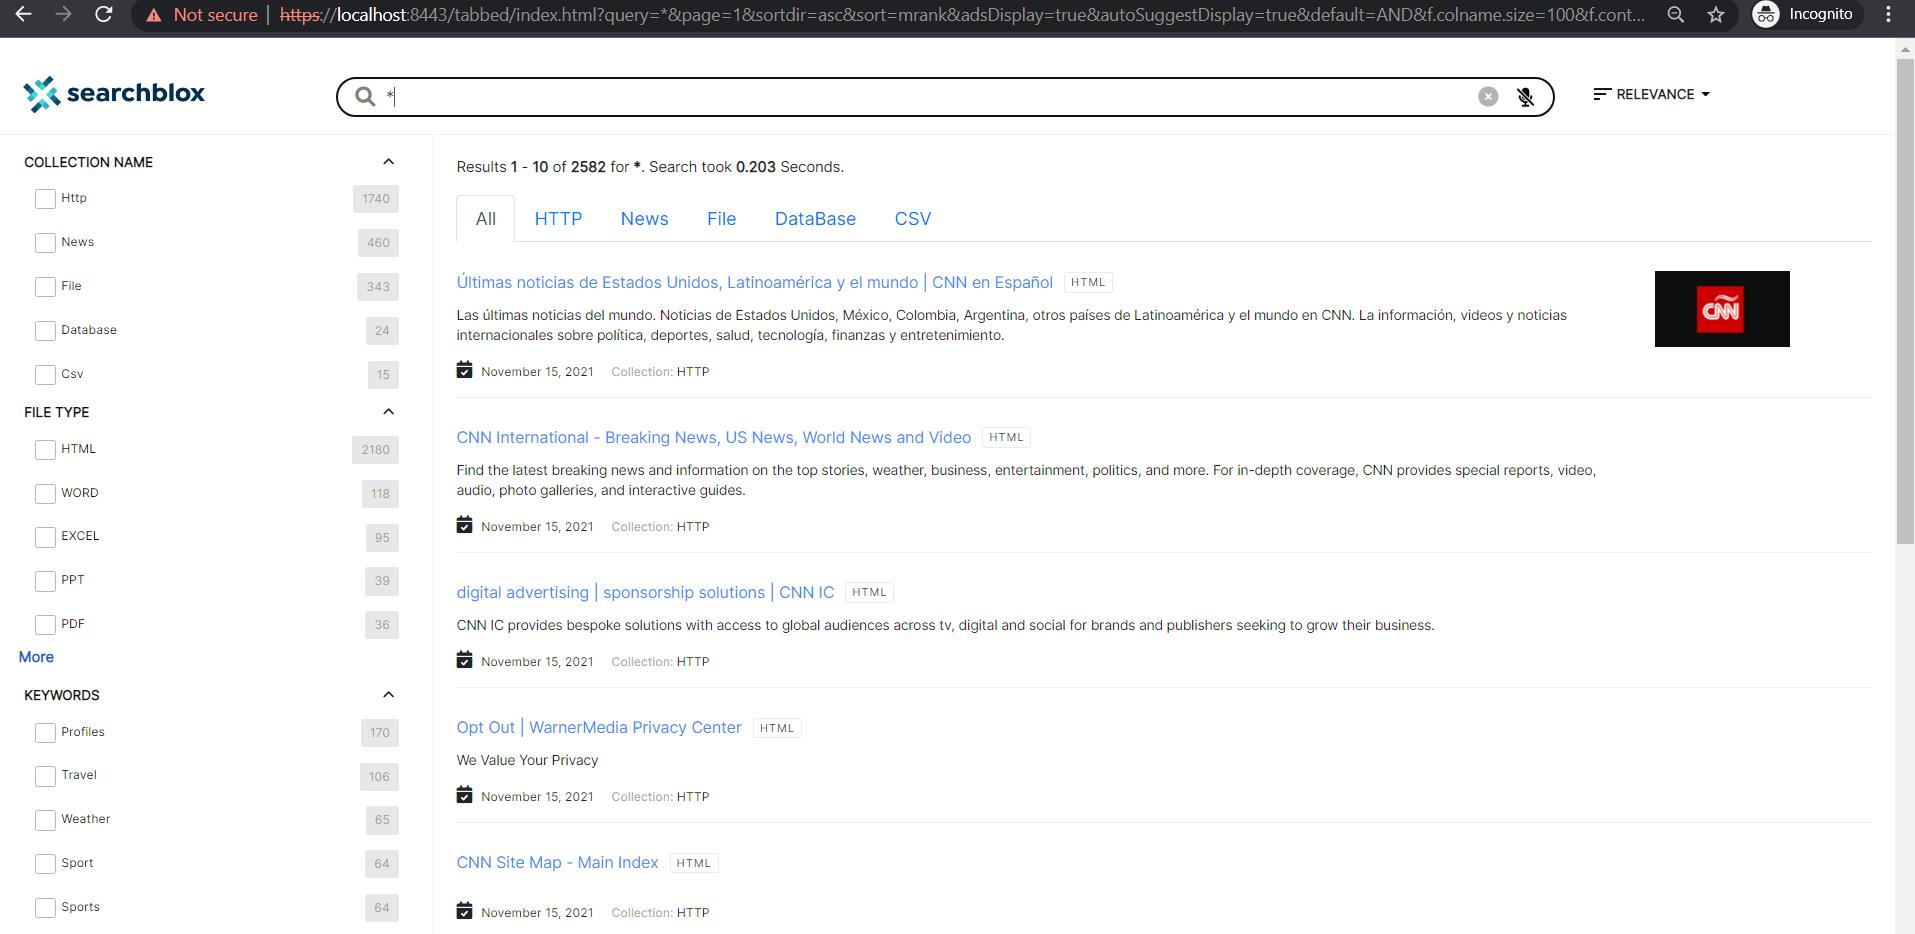Click the HTML badge on Opt Out result
The width and height of the screenshot is (1915, 934).
777,728
